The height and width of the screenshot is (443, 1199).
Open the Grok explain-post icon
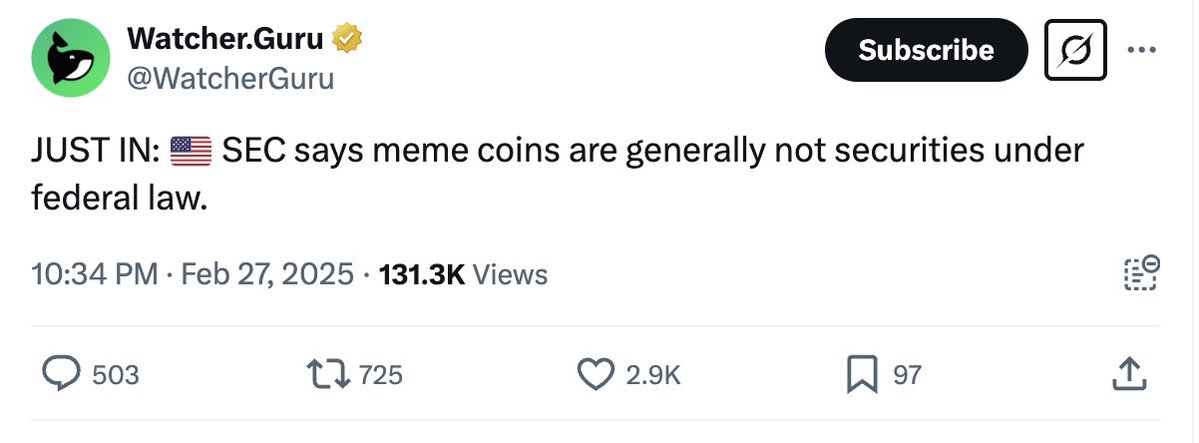[1075, 50]
